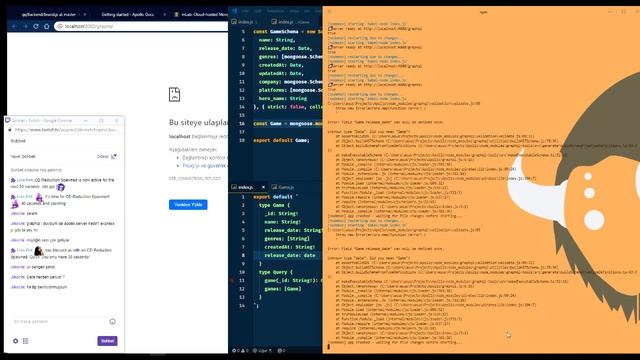This screenshot has height=360, width=640.
Task: Click 'const GameSchema' line in upper editor
Action: coord(287,31)
